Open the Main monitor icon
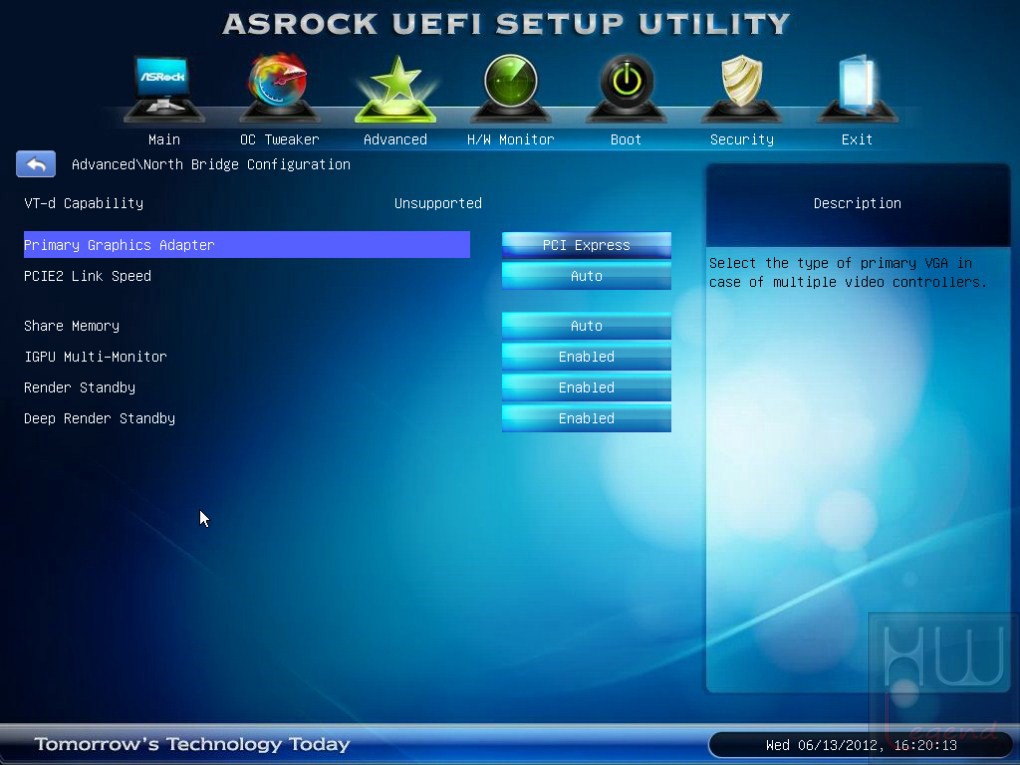The width and height of the screenshot is (1020, 765). pyautogui.click(x=164, y=89)
